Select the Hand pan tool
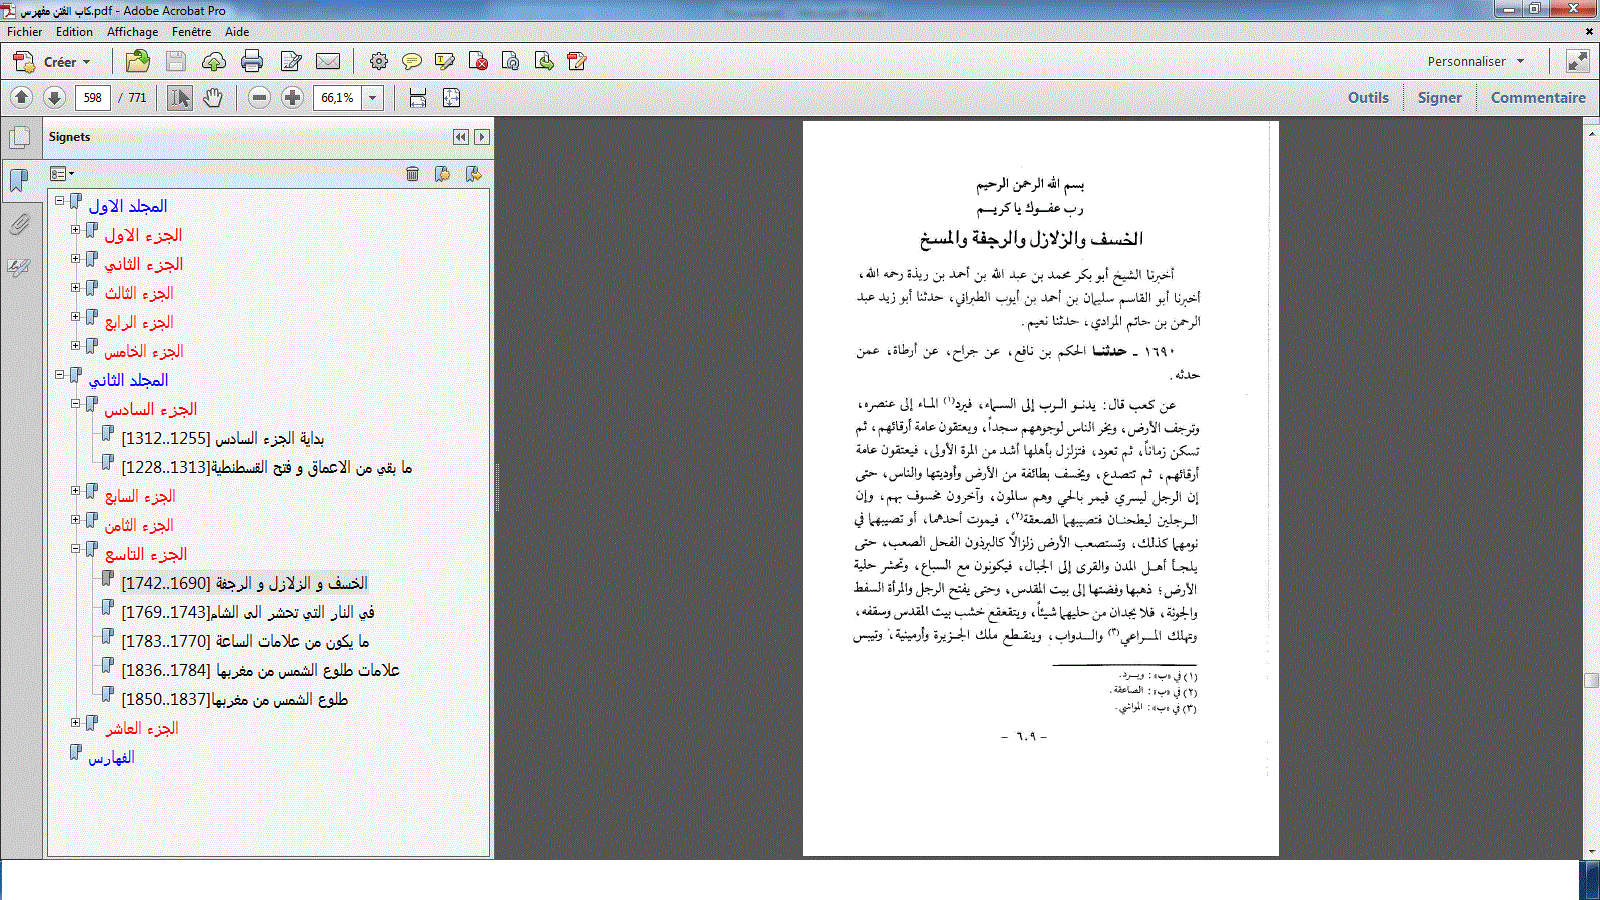Image resolution: width=1600 pixels, height=900 pixels. (212, 98)
